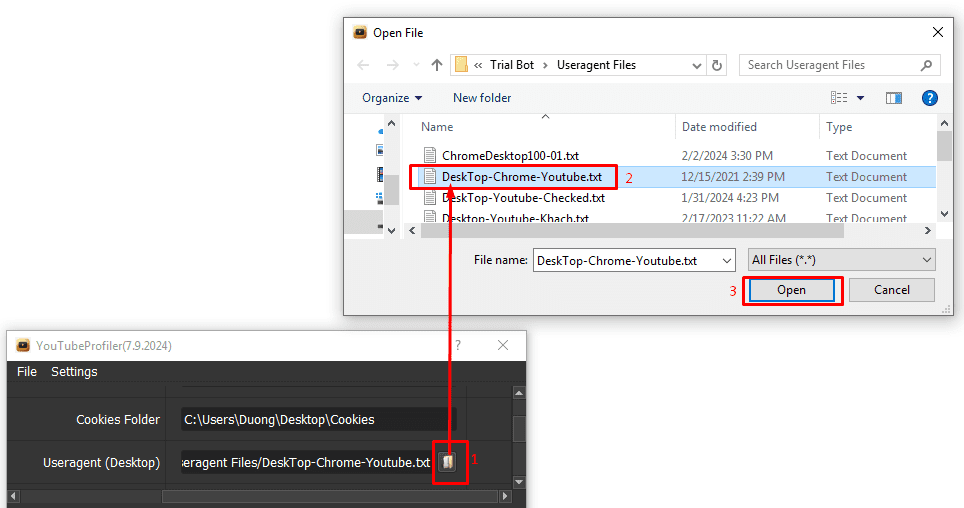Click the ChromeDesktop100-01.txt file icon

[x=430, y=156]
